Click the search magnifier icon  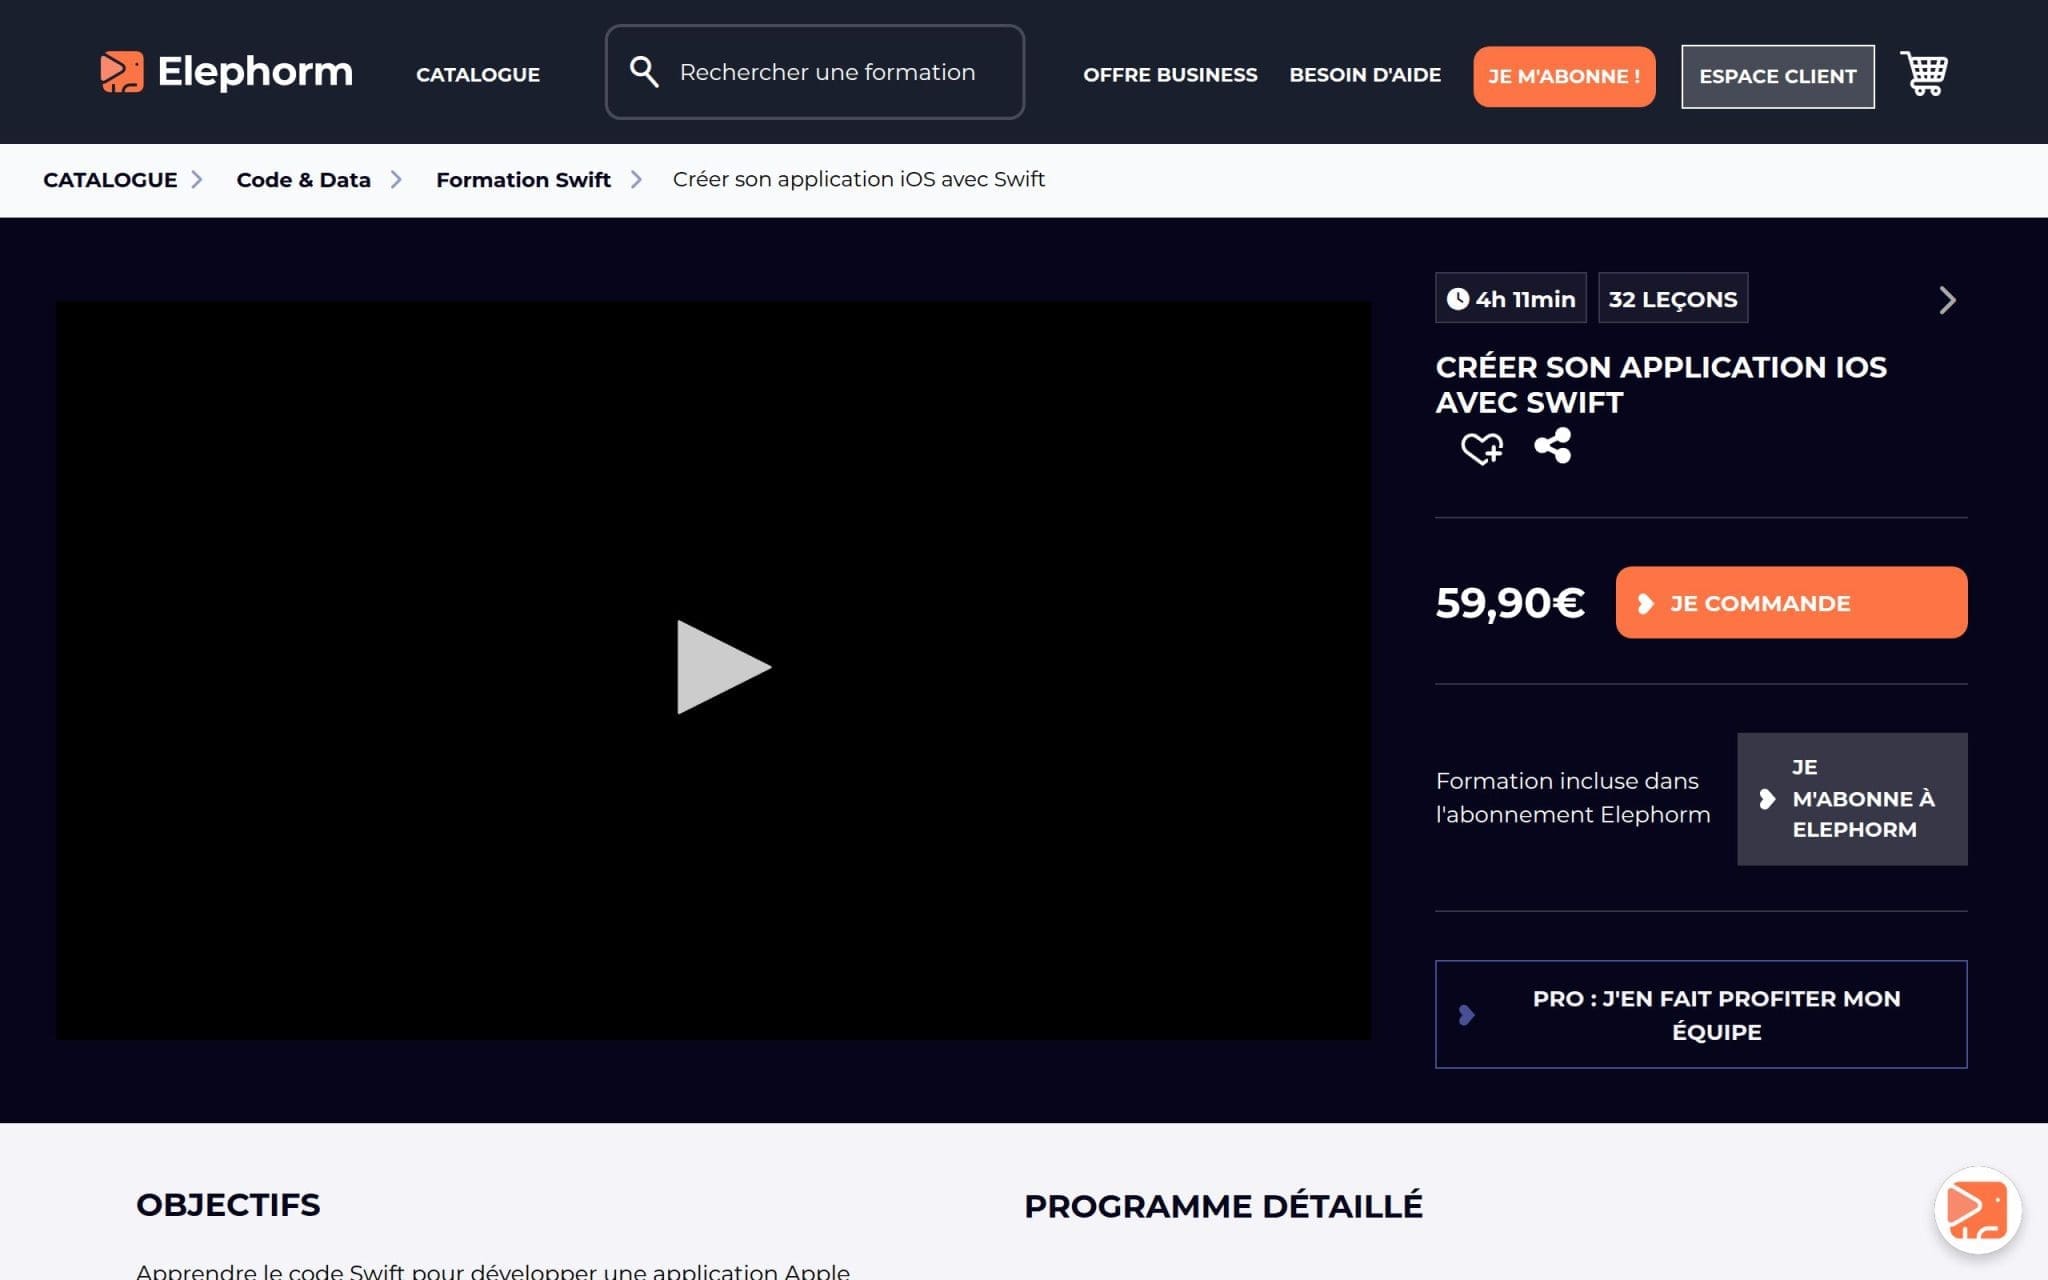click(644, 72)
